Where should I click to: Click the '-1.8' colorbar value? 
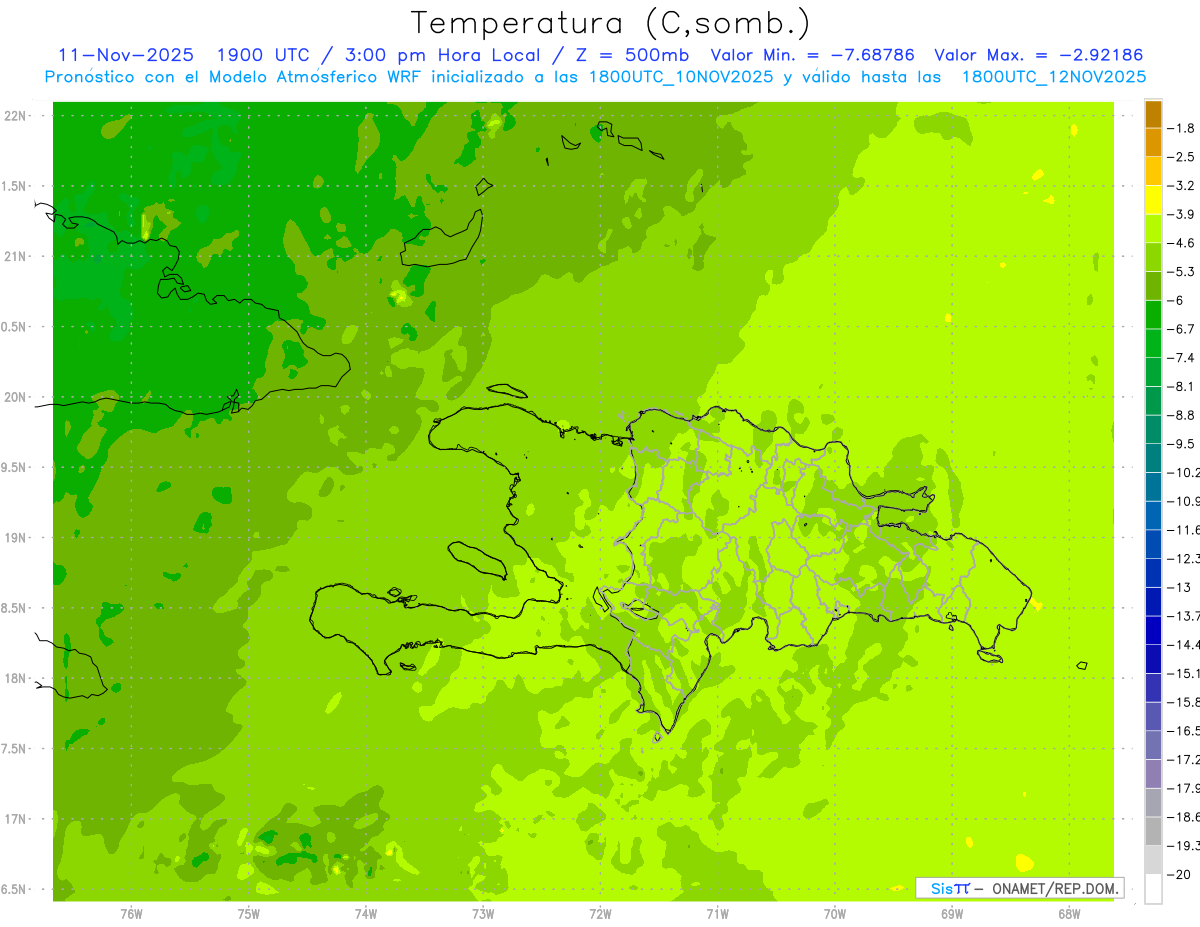1181,128
